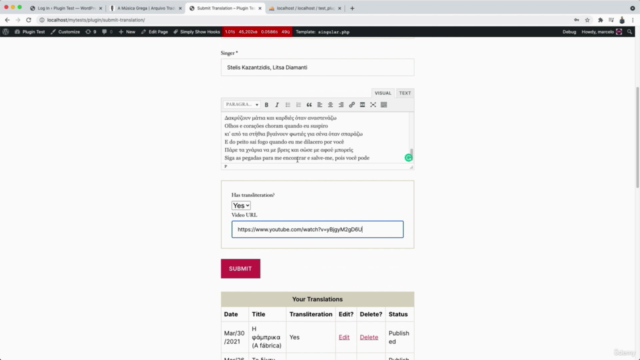Insert a bulleted list in the editor
This screenshot has height=360, width=640.
click(288, 105)
